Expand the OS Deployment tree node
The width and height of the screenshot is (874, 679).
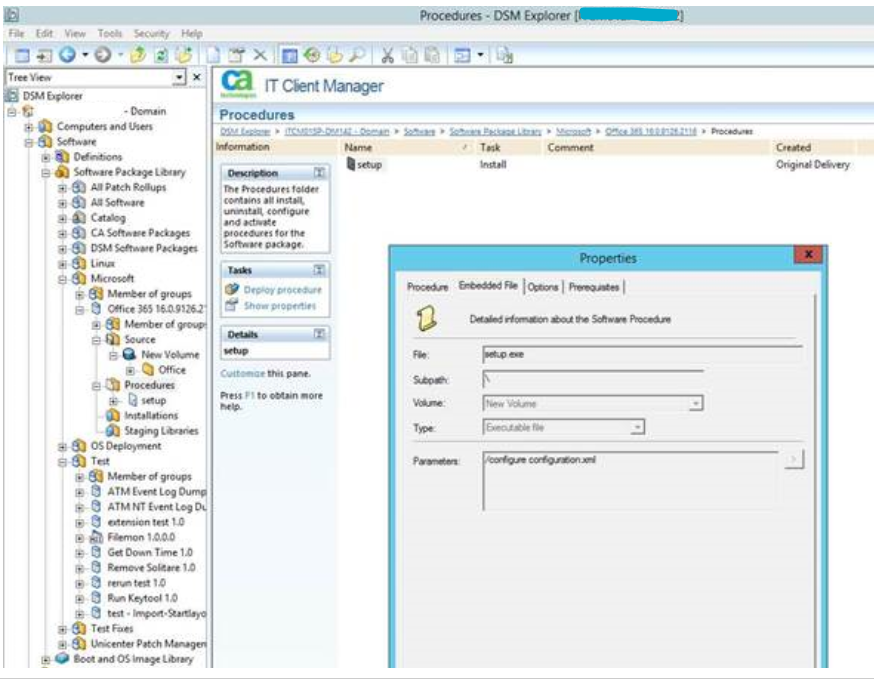[x=62, y=446]
